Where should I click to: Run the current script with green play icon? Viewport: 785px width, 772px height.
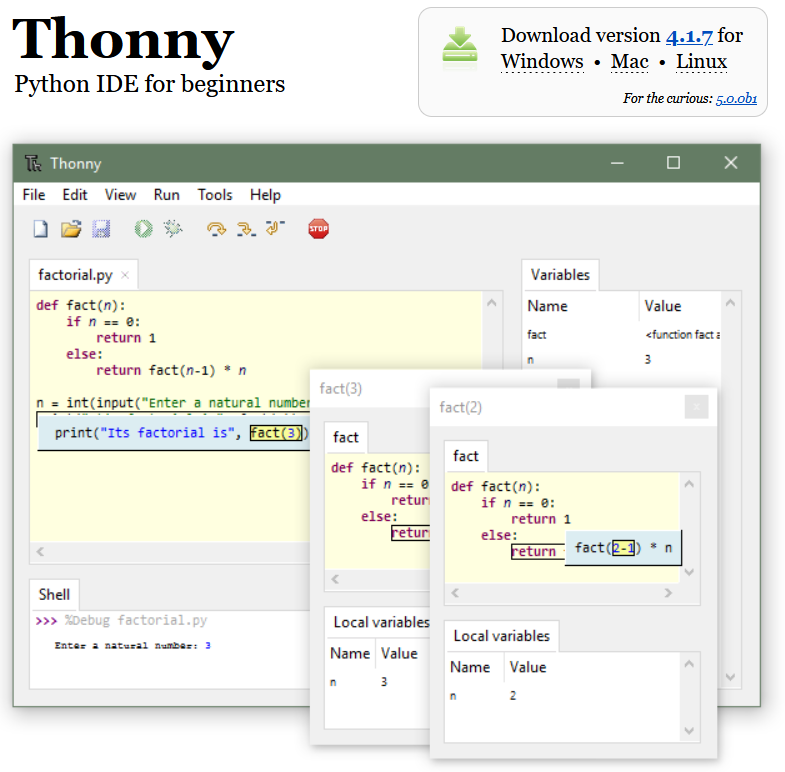point(143,229)
